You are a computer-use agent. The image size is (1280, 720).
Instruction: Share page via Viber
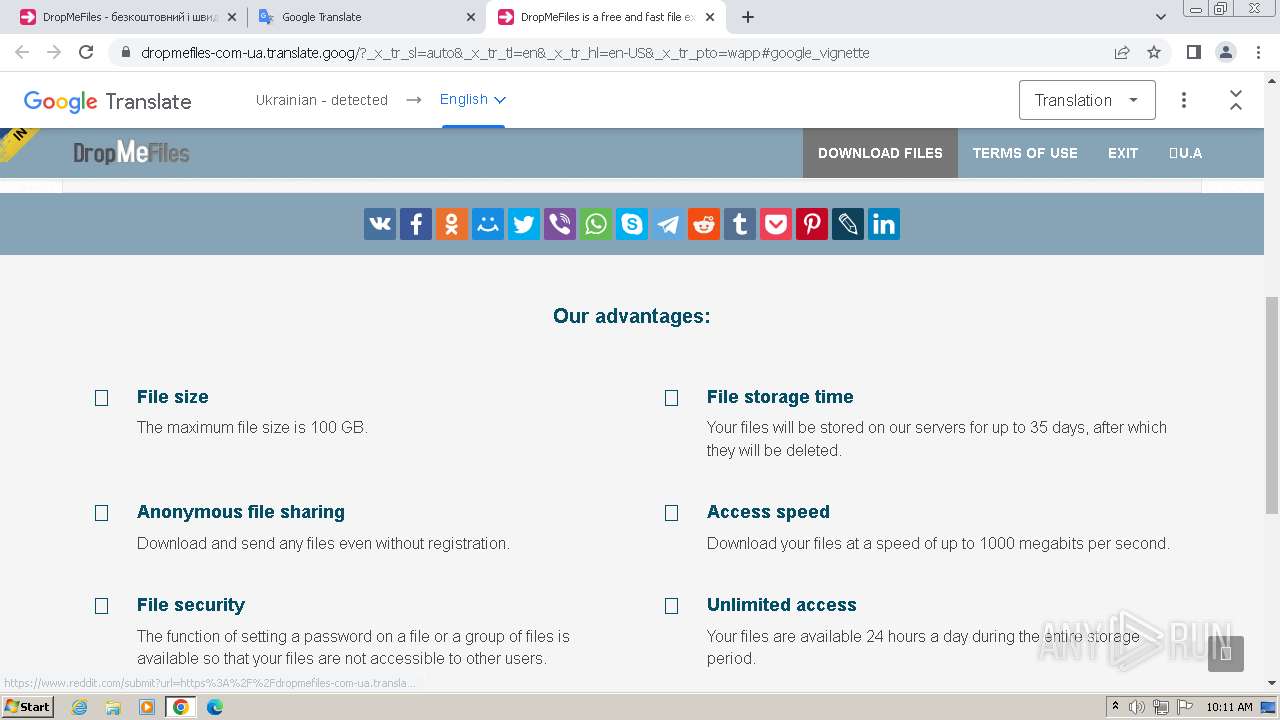tap(560, 224)
